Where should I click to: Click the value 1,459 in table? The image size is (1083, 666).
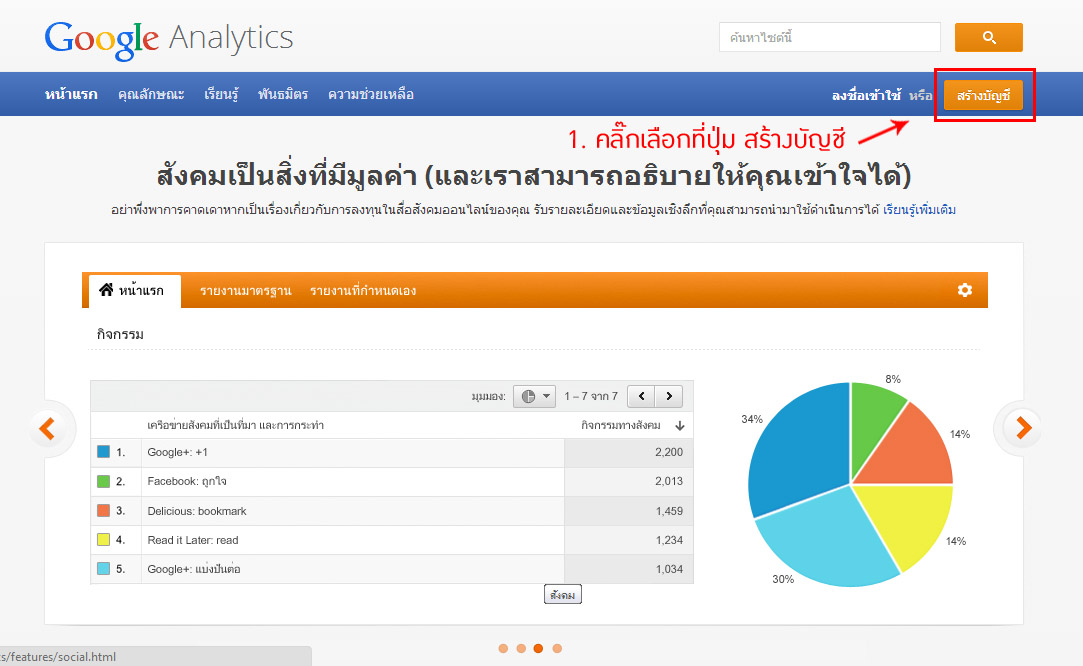tap(669, 511)
